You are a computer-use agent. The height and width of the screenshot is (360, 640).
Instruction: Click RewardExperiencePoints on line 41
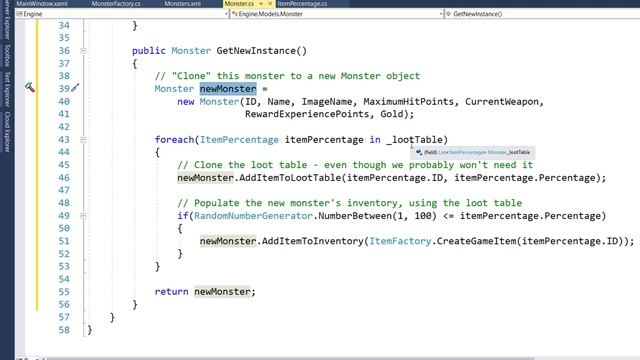[307, 114]
